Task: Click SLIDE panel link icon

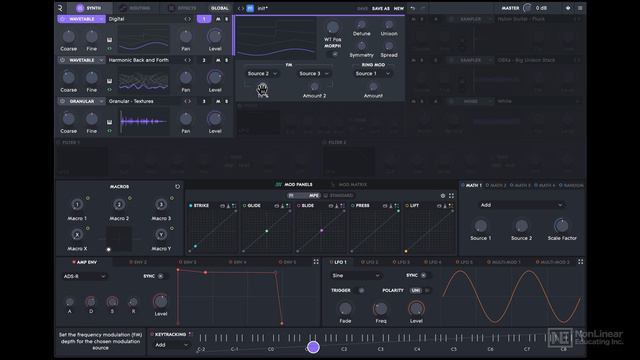Action: (x=331, y=206)
